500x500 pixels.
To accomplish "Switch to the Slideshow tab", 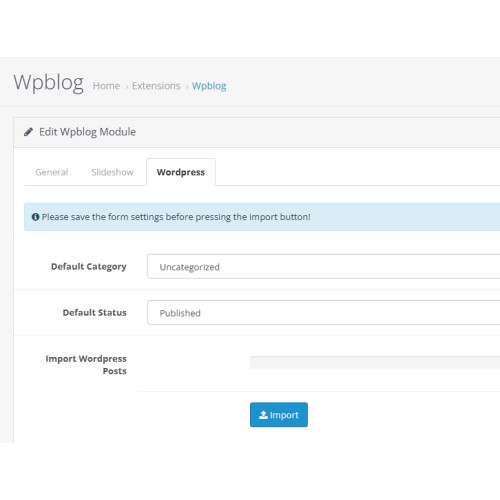I will click(x=112, y=172).
